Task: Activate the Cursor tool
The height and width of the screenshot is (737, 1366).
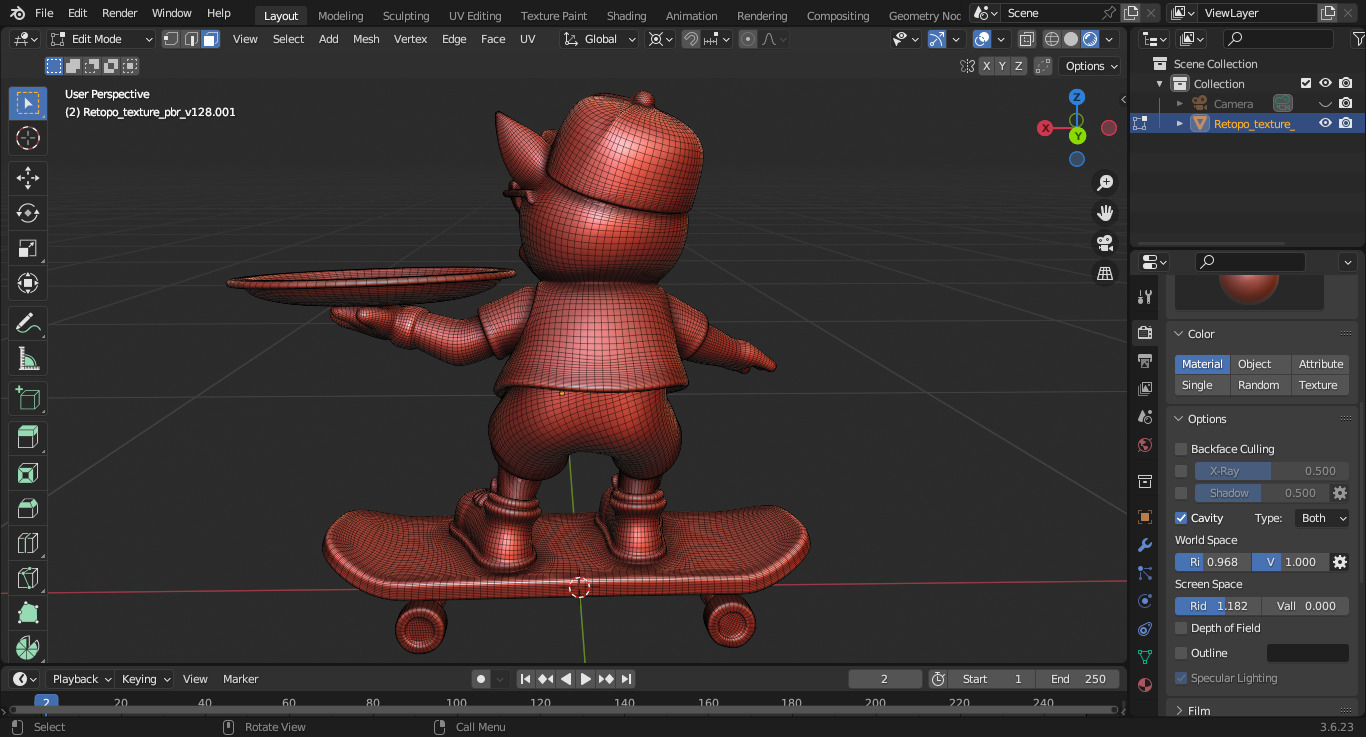Action: click(x=28, y=139)
